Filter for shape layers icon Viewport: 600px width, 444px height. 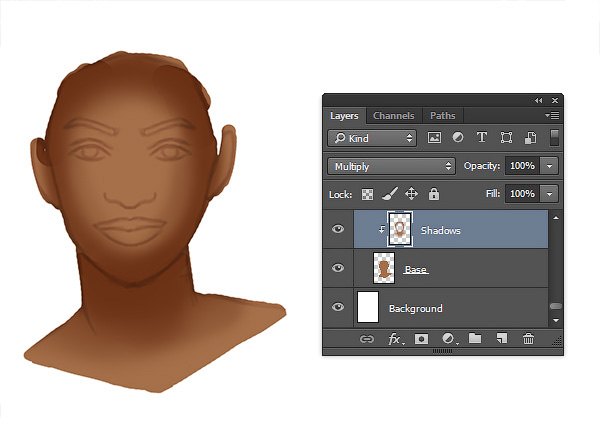(506, 137)
